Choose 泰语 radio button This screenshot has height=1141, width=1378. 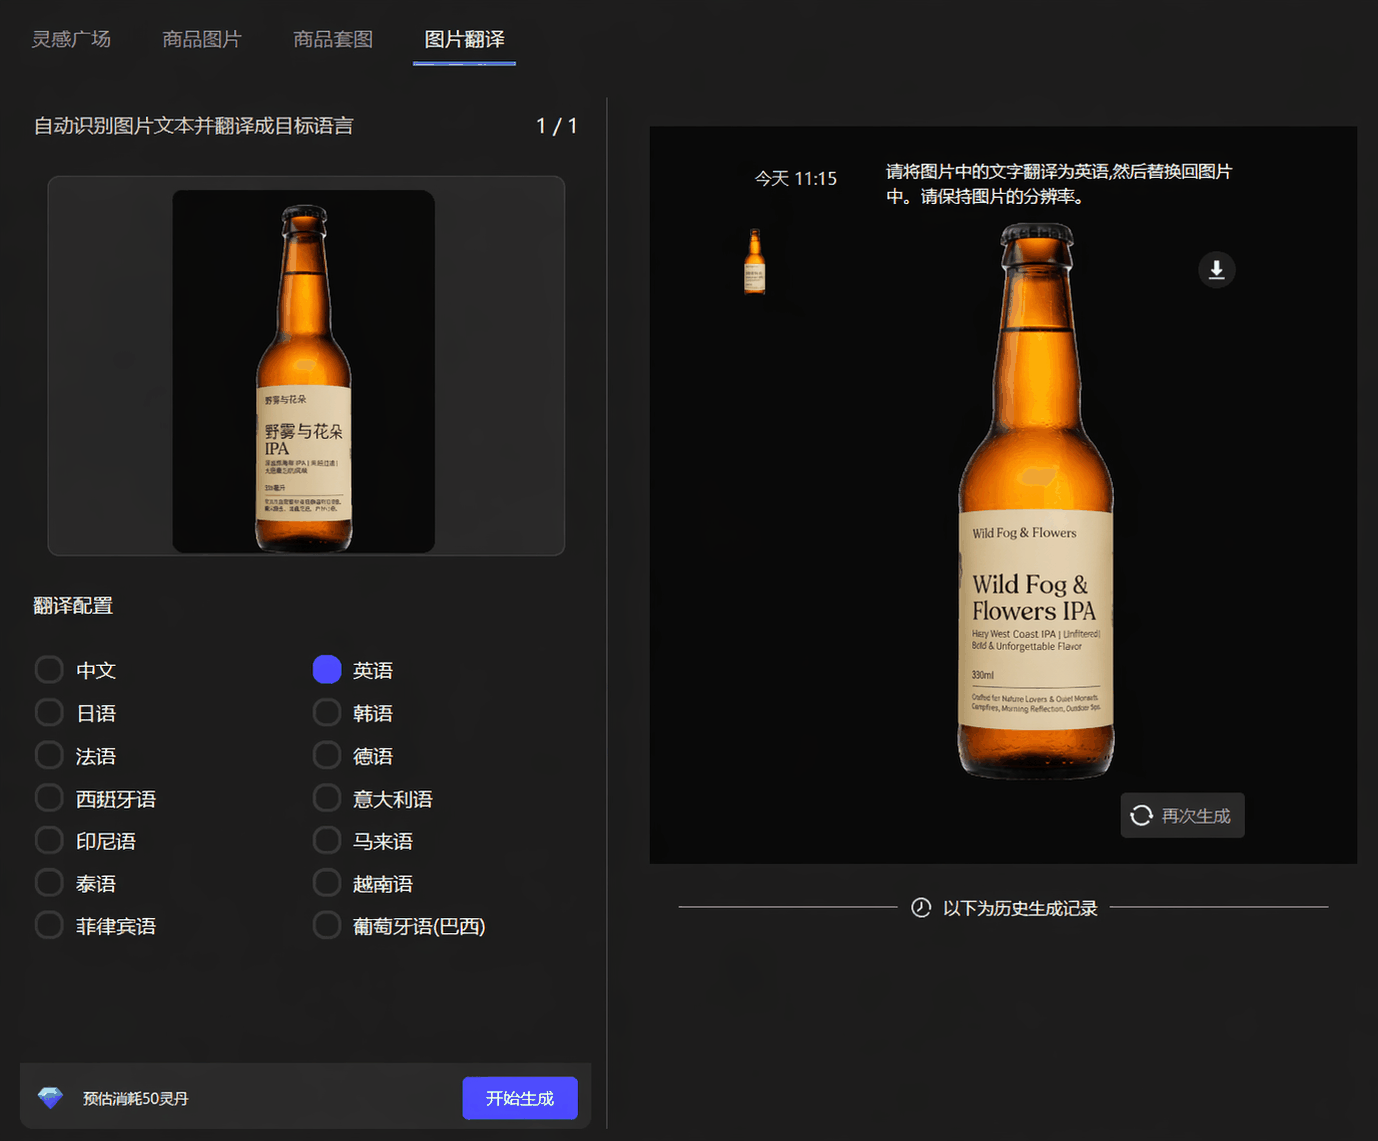click(x=49, y=883)
